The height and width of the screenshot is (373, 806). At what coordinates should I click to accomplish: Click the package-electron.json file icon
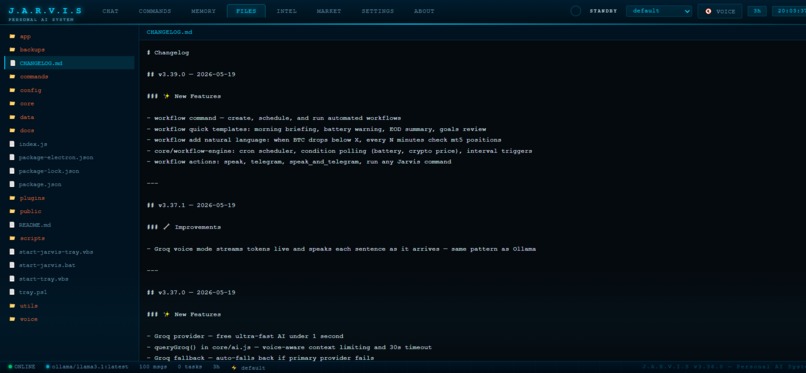tap(12, 157)
